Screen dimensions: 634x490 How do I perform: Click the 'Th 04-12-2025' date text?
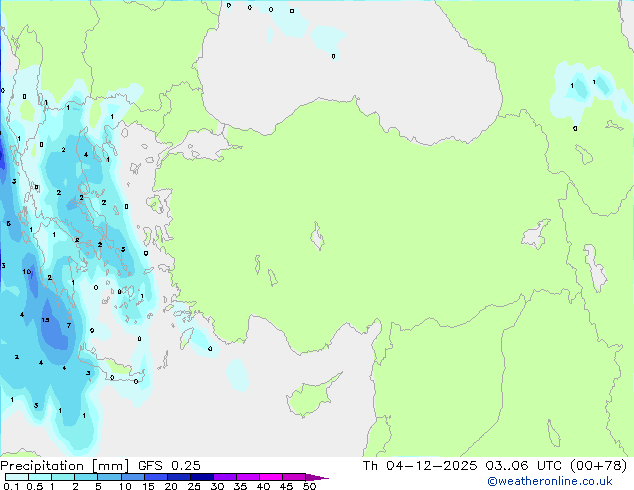point(419,466)
